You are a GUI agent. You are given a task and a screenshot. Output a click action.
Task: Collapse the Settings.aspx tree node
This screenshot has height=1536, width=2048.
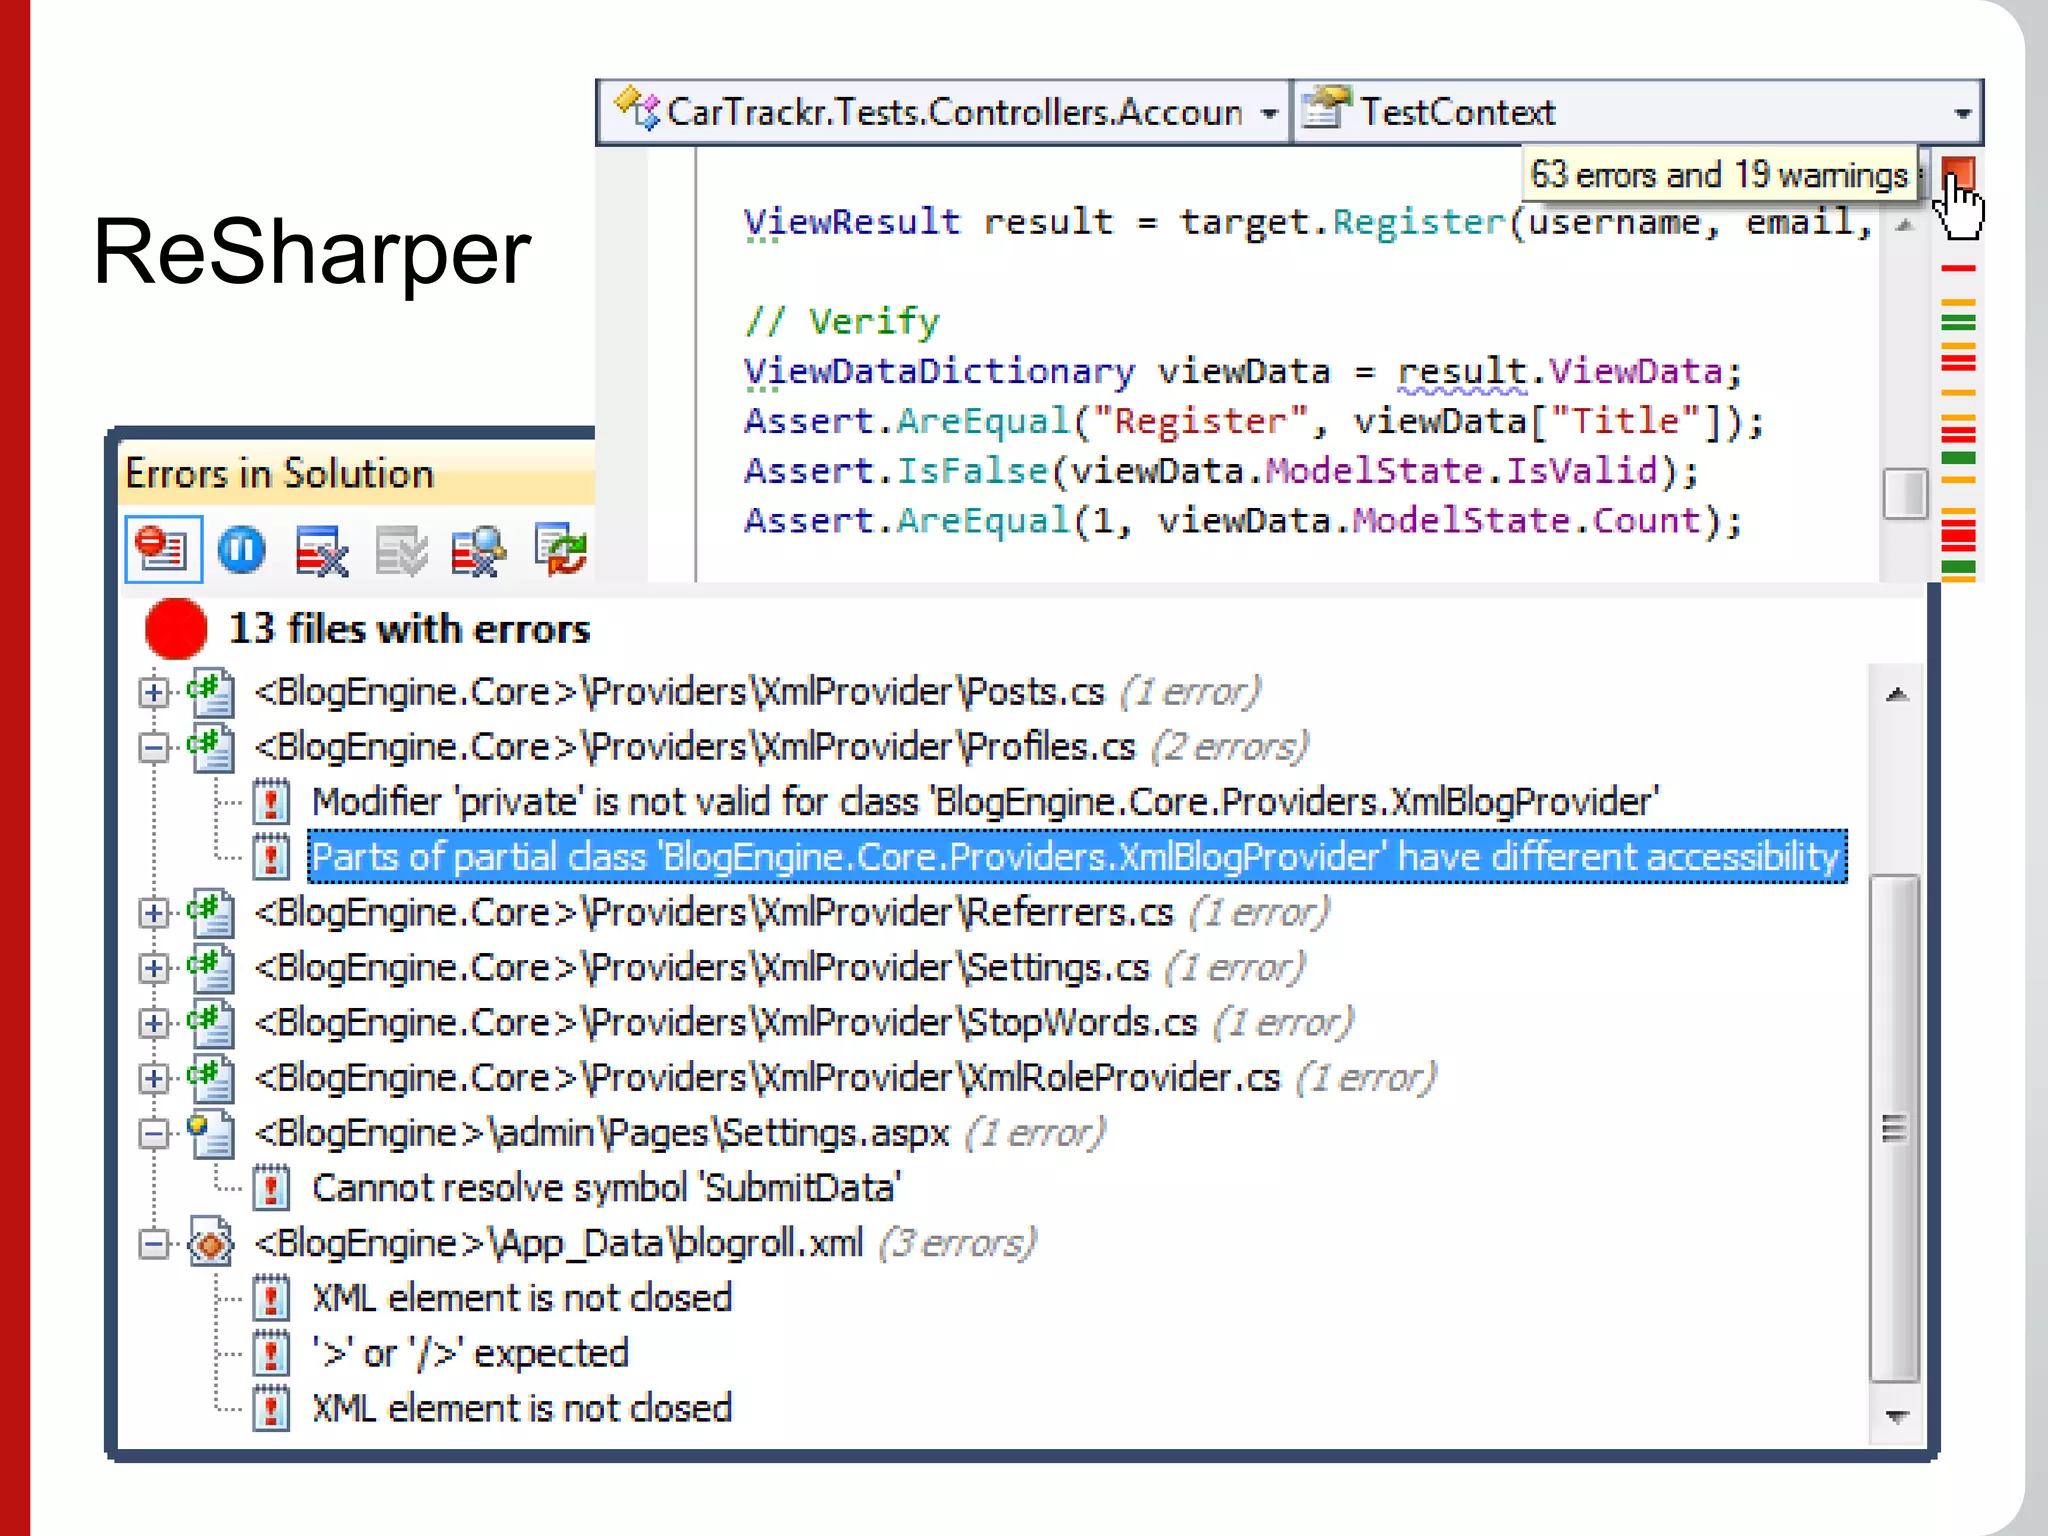153,1133
